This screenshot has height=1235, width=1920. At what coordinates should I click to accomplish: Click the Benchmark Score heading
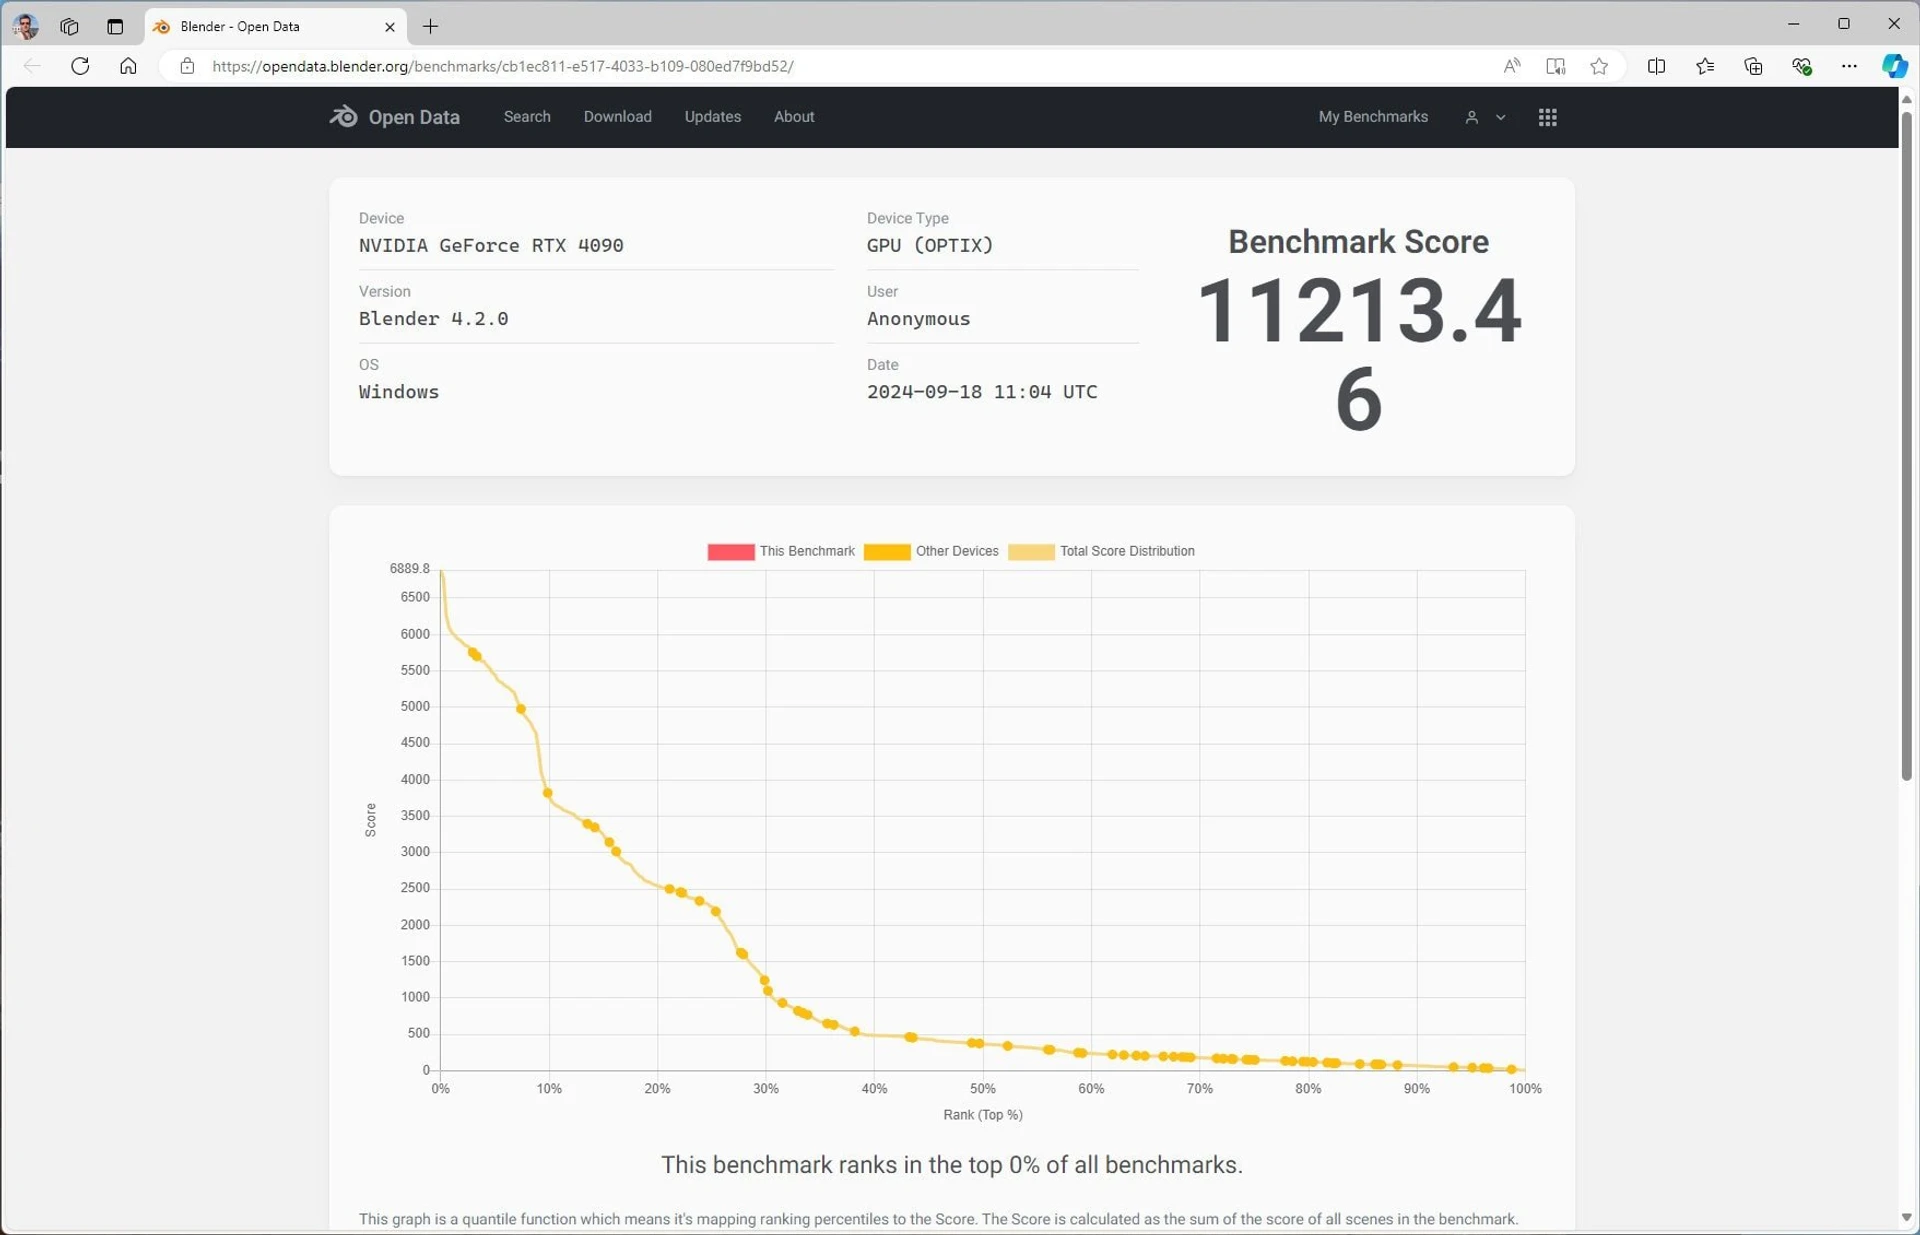[x=1358, y=242]
